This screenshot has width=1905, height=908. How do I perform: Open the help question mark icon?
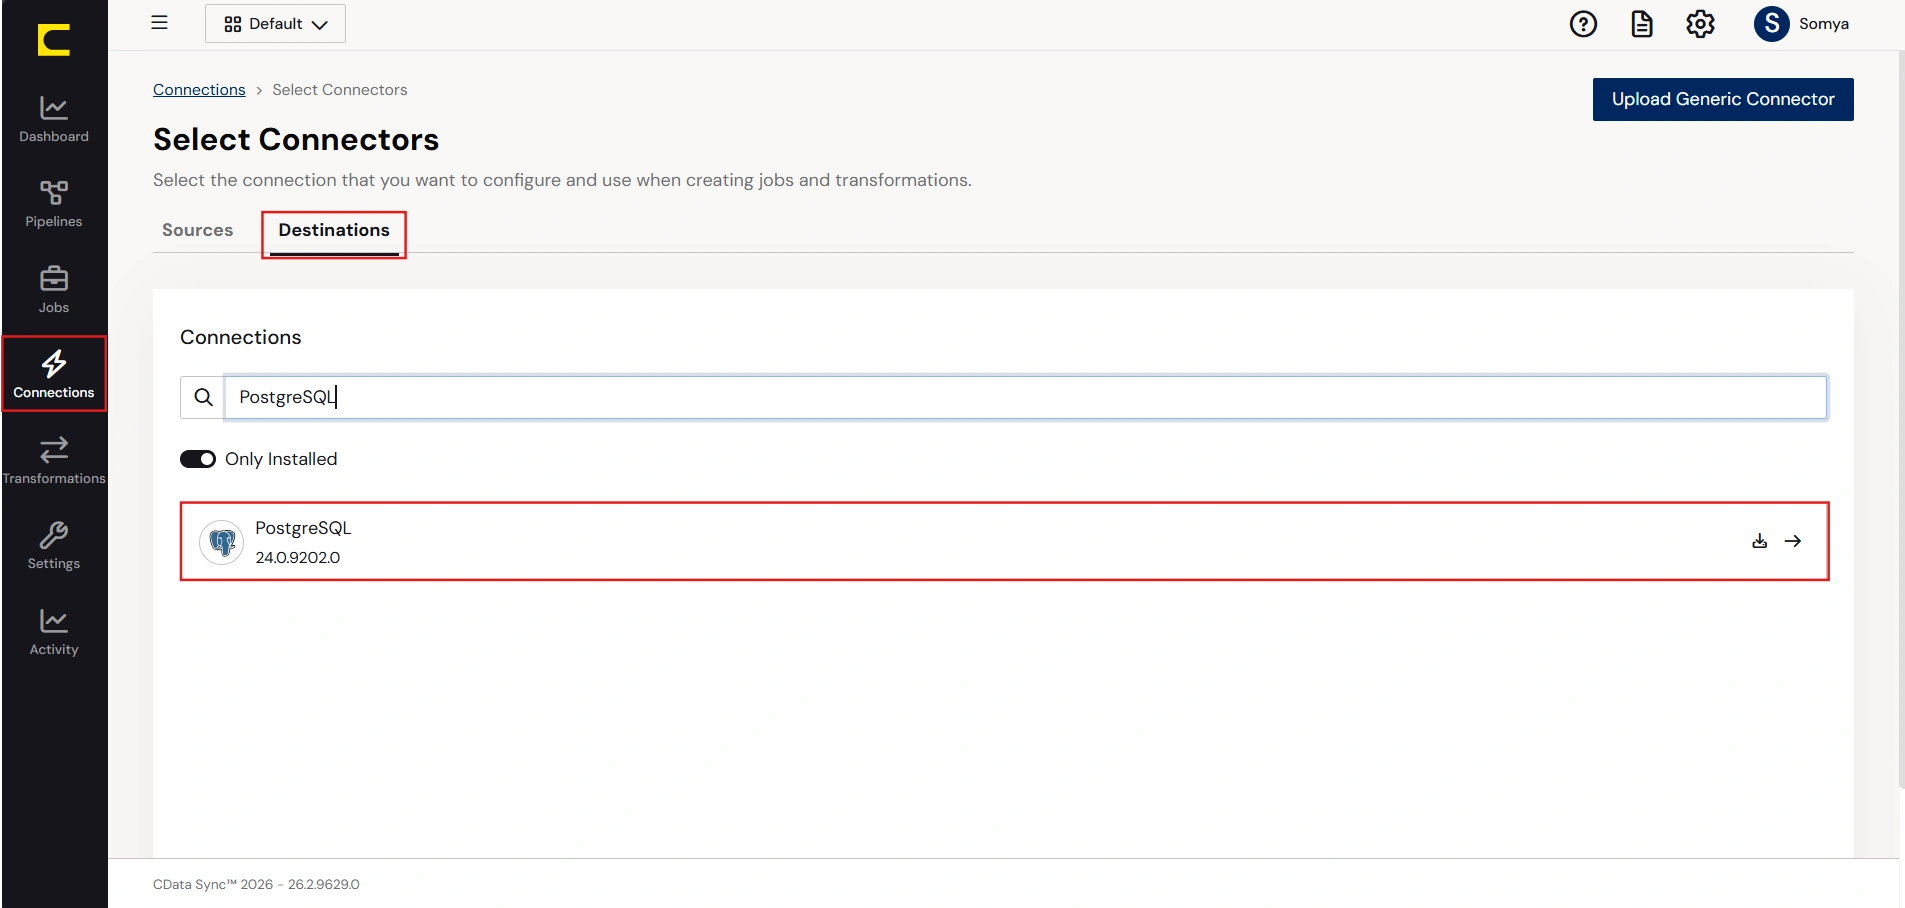1583,24
